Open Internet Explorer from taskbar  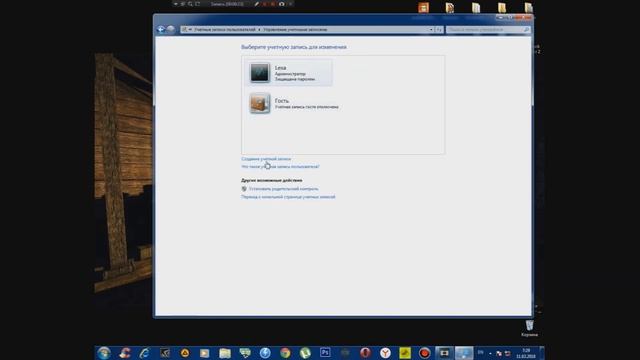tap(144, 353)
